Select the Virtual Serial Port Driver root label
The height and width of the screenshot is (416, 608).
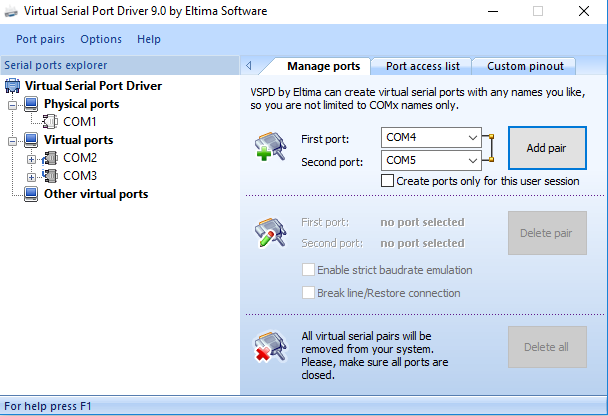pos(93,86)
